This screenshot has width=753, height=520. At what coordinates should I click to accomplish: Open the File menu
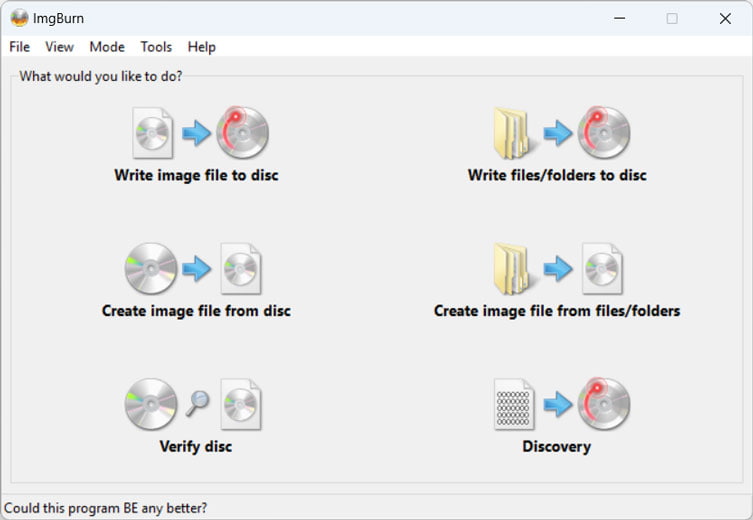(x=20, y=47)
